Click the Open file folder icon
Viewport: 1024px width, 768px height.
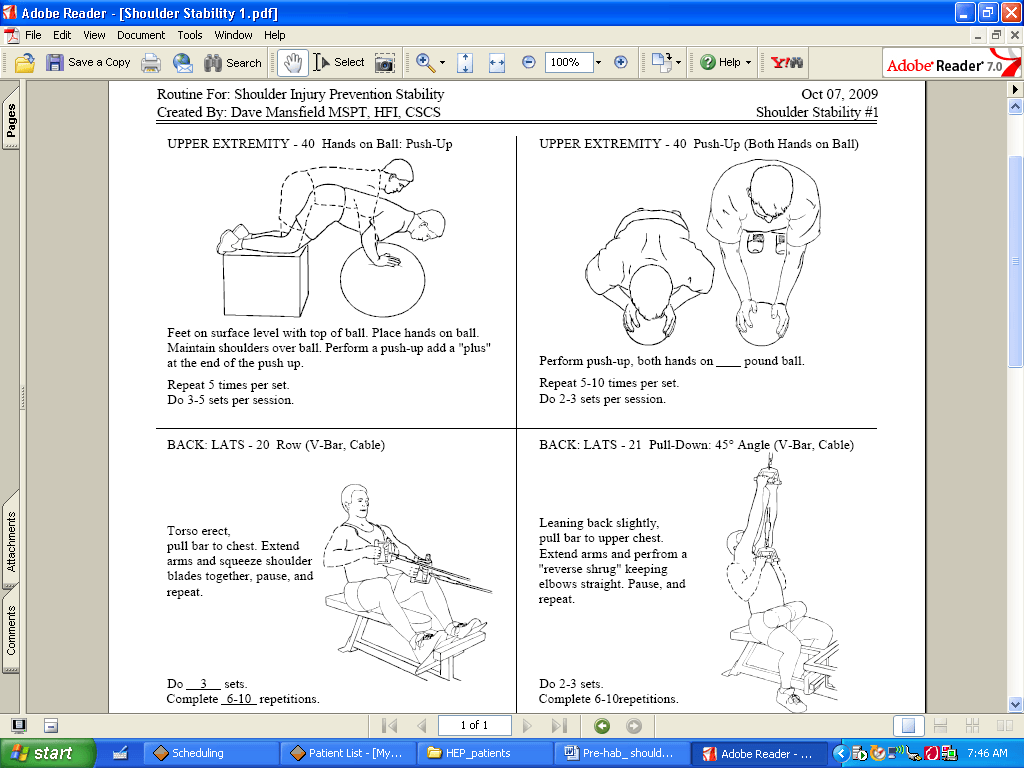point(24,63)
